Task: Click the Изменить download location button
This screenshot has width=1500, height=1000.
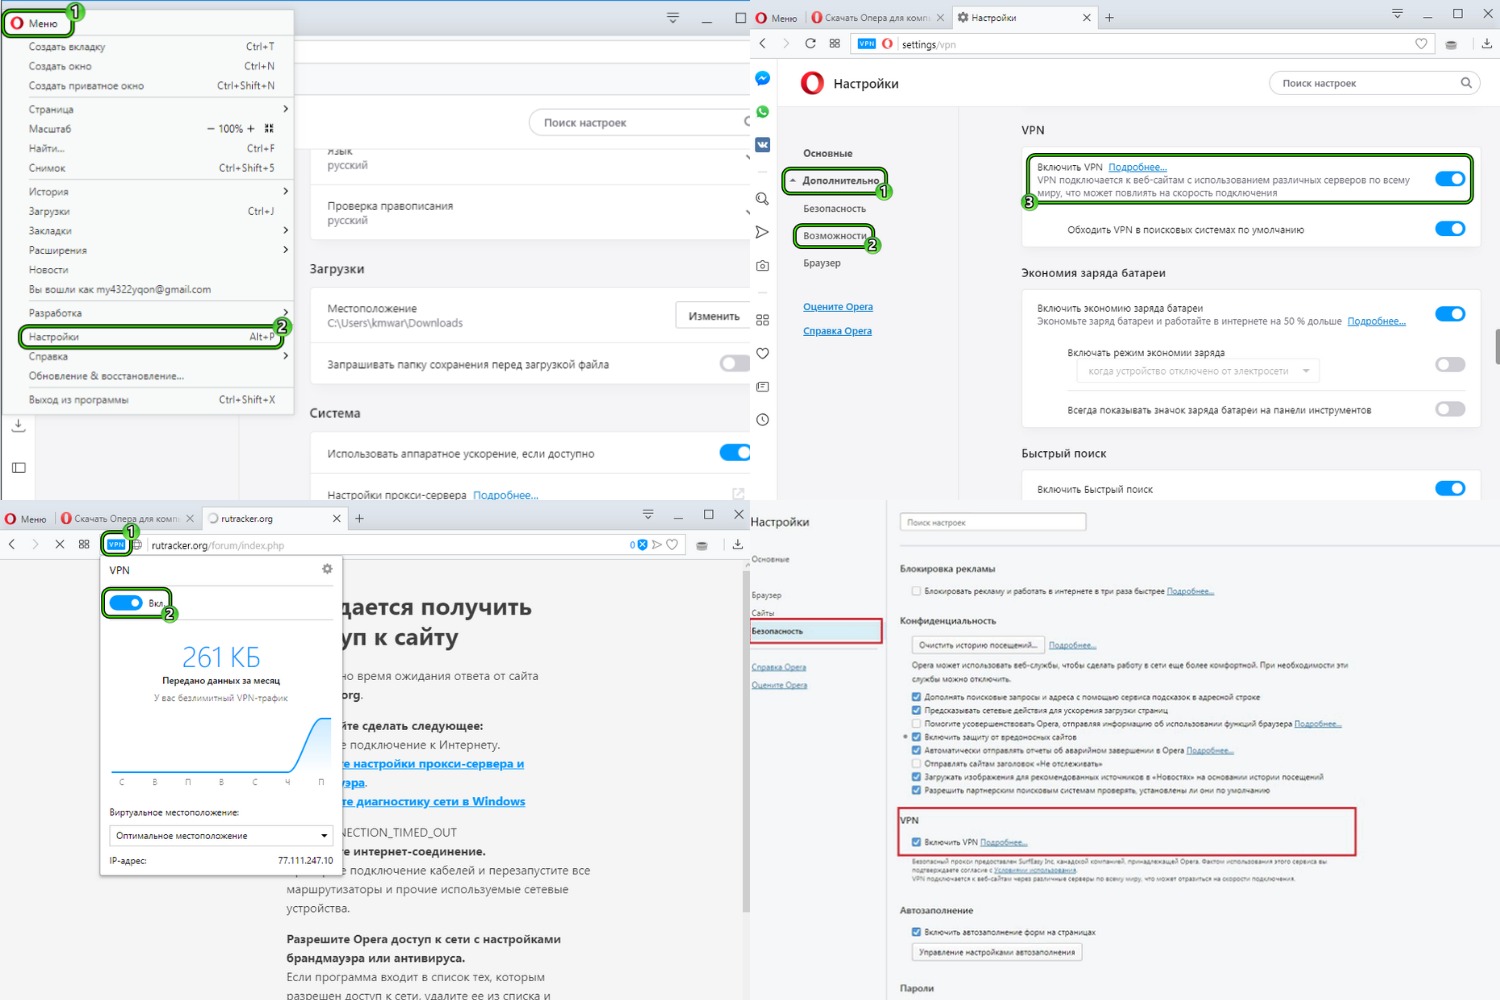Action: 714,316
